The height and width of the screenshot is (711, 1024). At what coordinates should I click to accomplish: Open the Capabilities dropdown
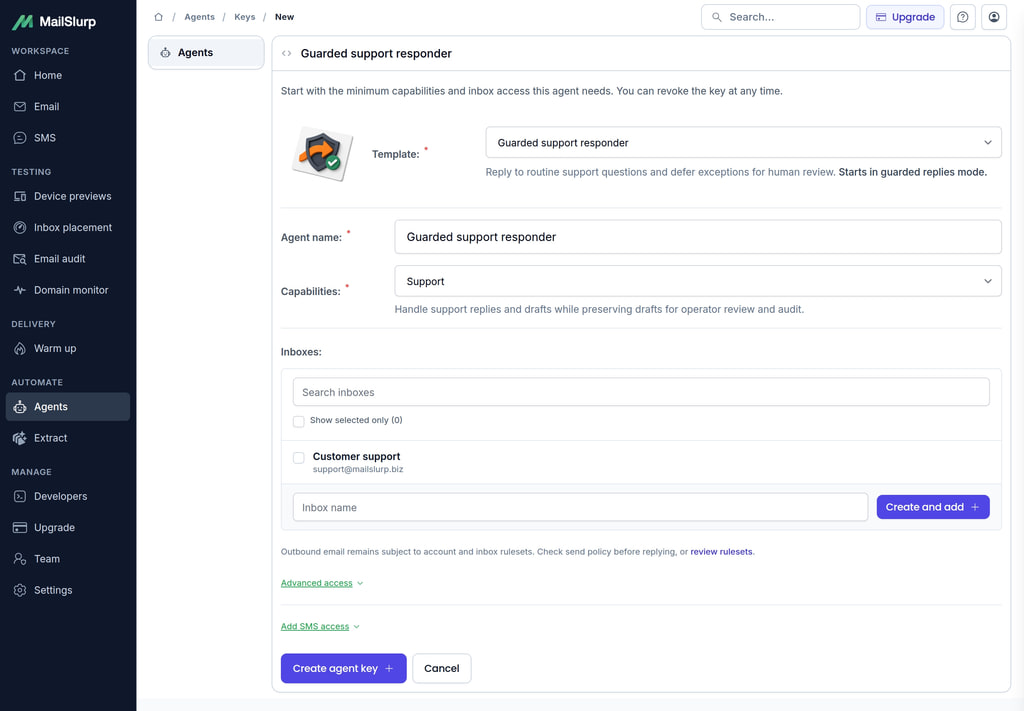[x=697, y=281]
